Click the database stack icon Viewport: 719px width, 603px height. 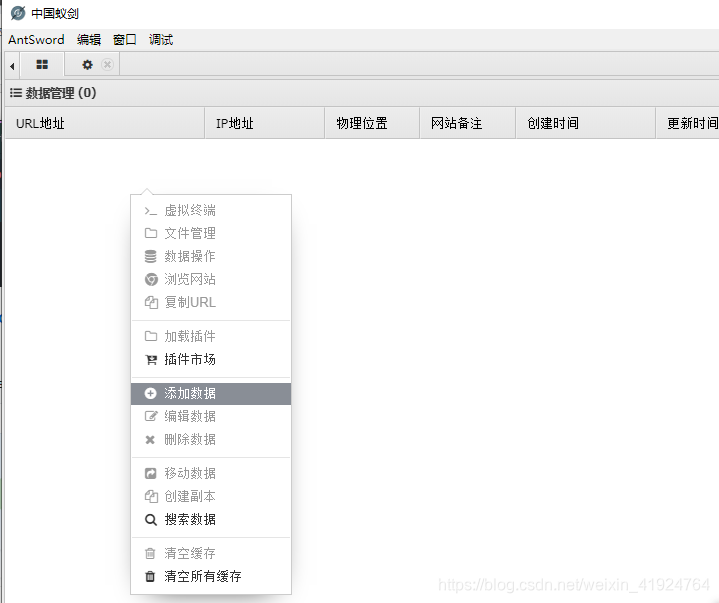coord(150,256)
